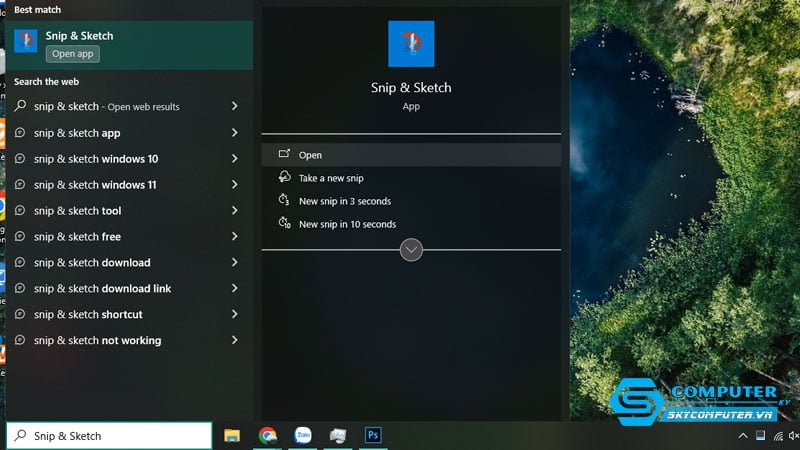Image resolution: width=800 pixels, height=450 pixels.
Task: Select suggestion snip & sketch shortcut
Action: tap(130, 314)
